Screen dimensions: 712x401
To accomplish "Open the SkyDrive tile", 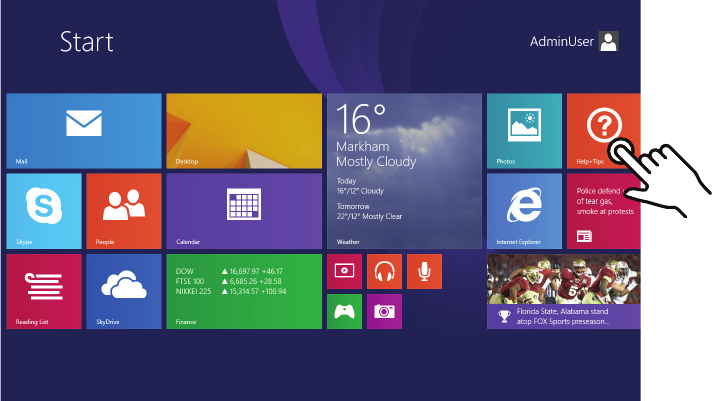I will coord(124,292).
